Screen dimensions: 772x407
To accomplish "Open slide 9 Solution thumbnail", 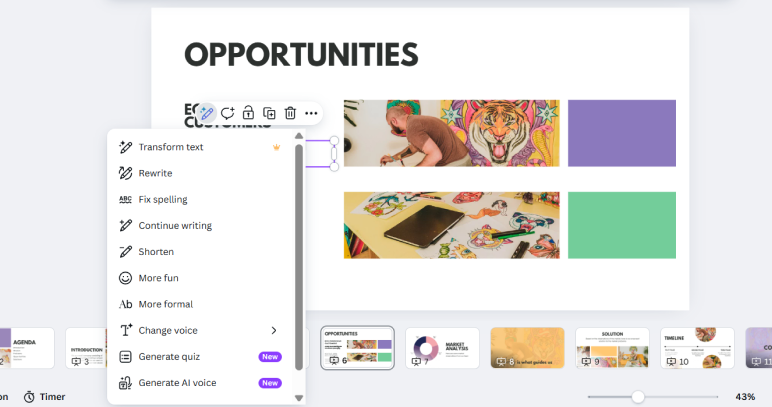I will (x=612, y=348).
